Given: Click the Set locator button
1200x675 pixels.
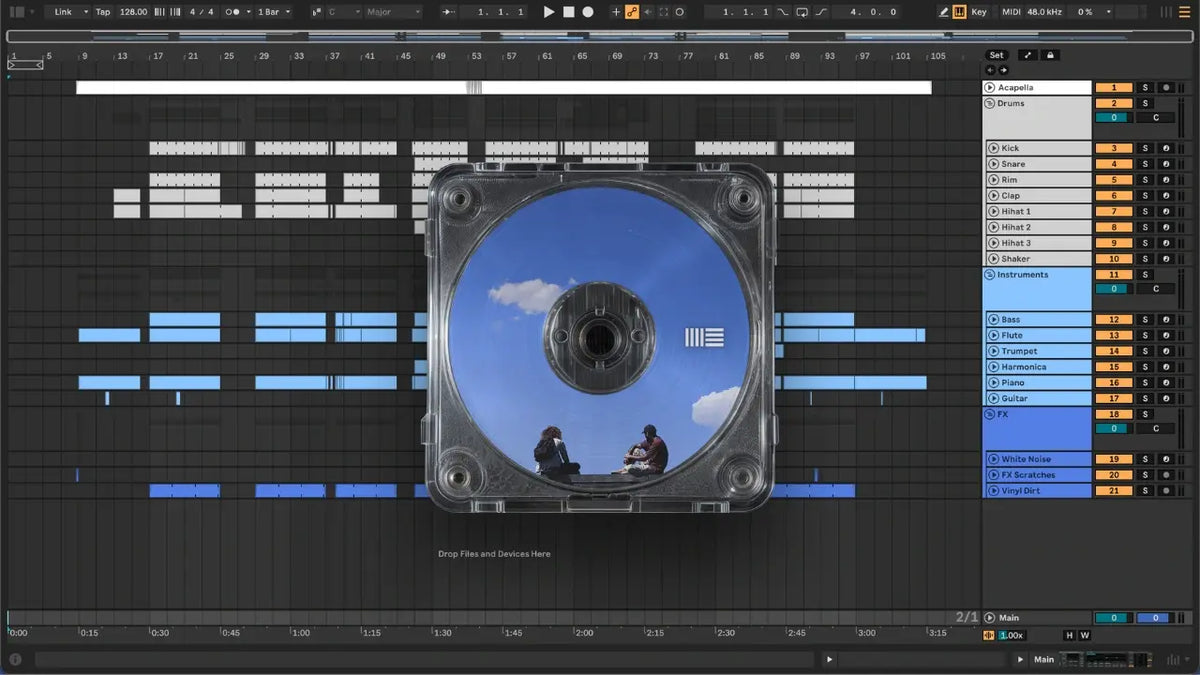Looking at the screenshot, I should [x=996, y=55].
